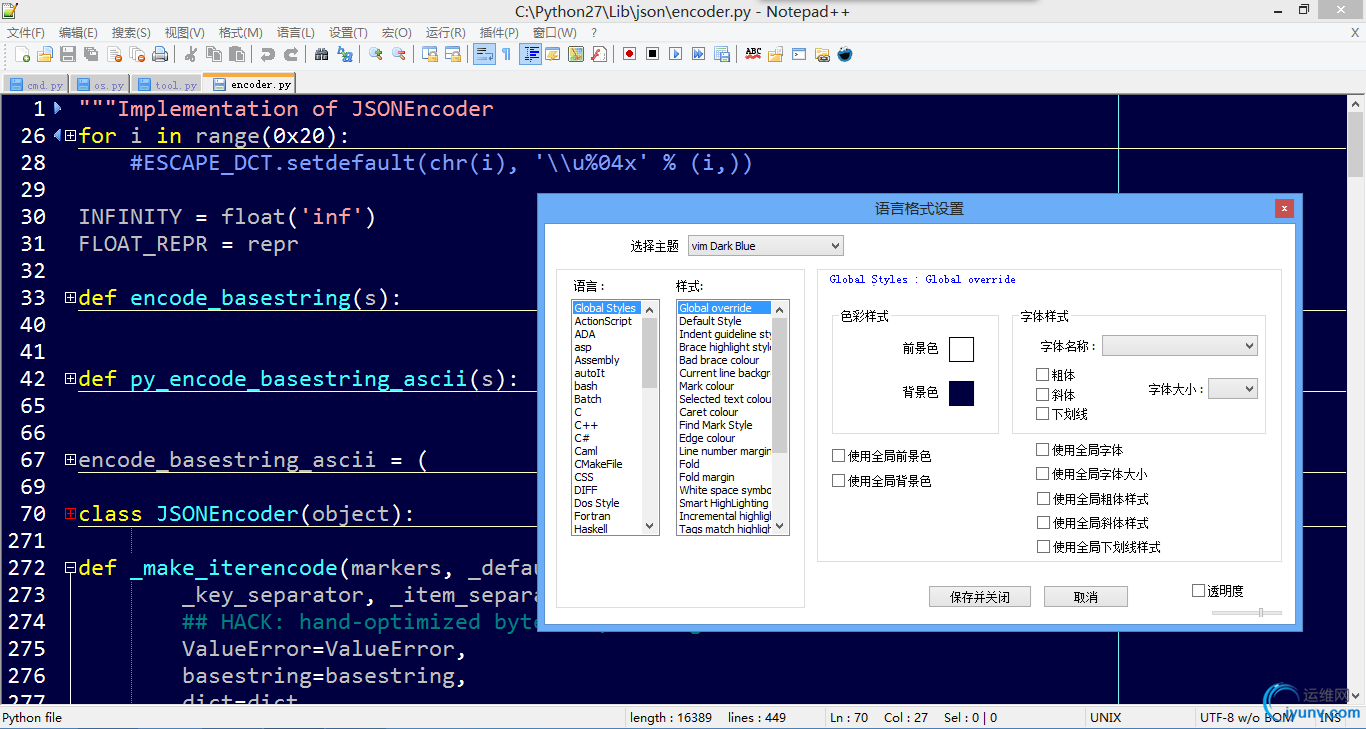Open the 插件(P) menu

pyautogui.click(x=499, y=33)
